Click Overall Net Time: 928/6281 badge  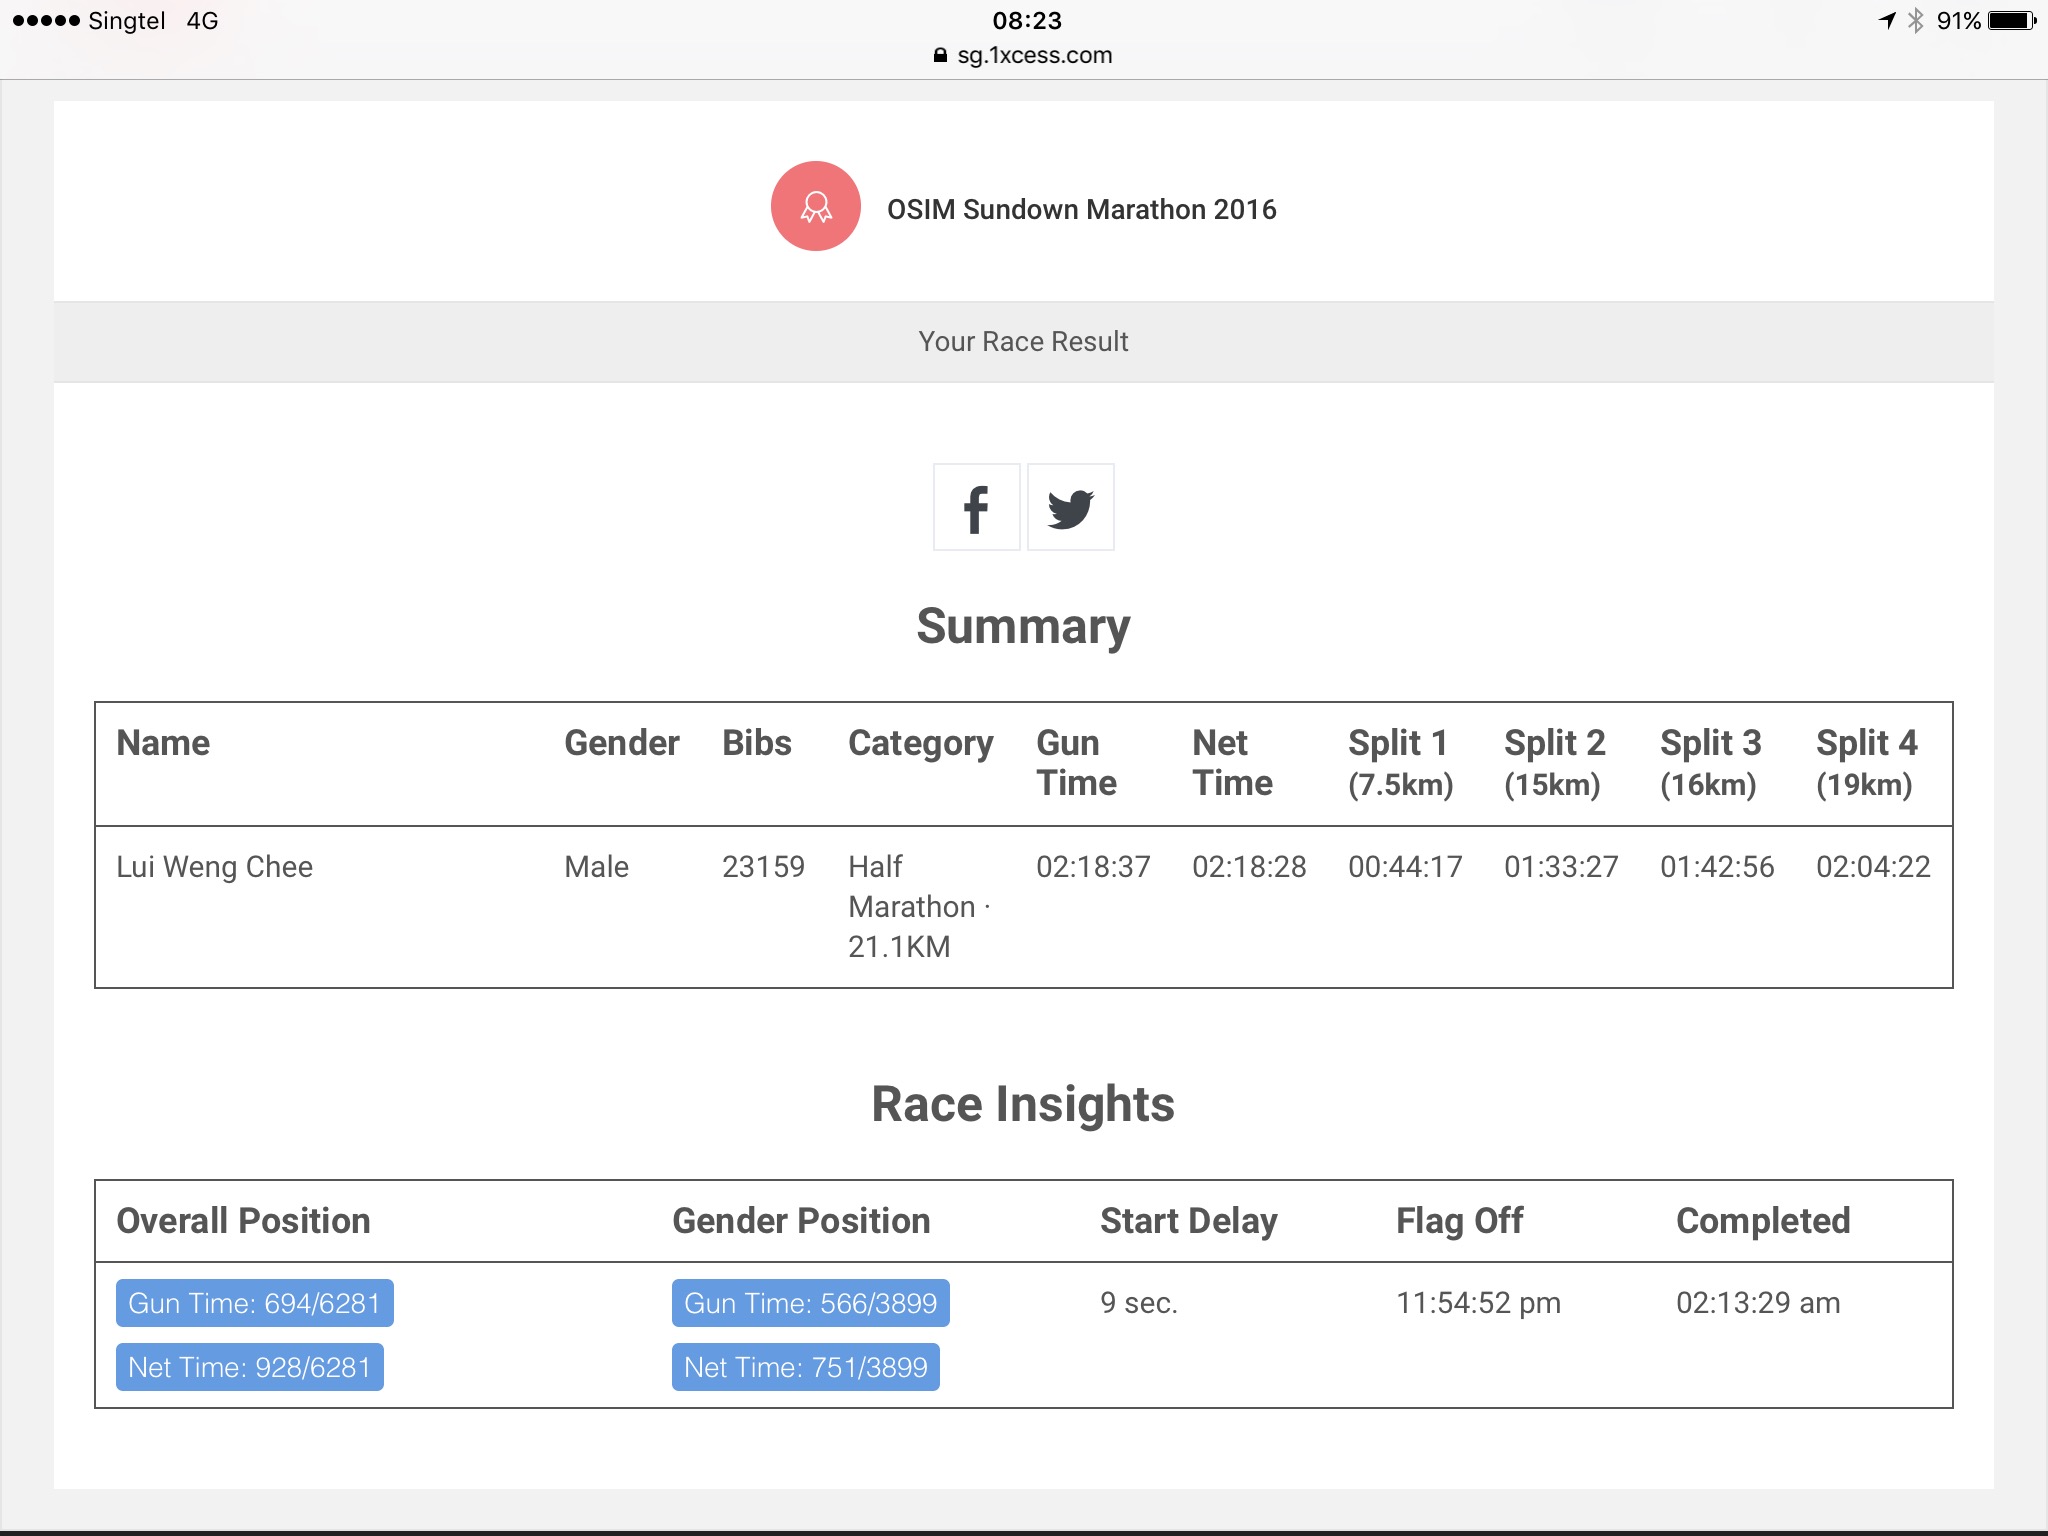click(250, 1367)
